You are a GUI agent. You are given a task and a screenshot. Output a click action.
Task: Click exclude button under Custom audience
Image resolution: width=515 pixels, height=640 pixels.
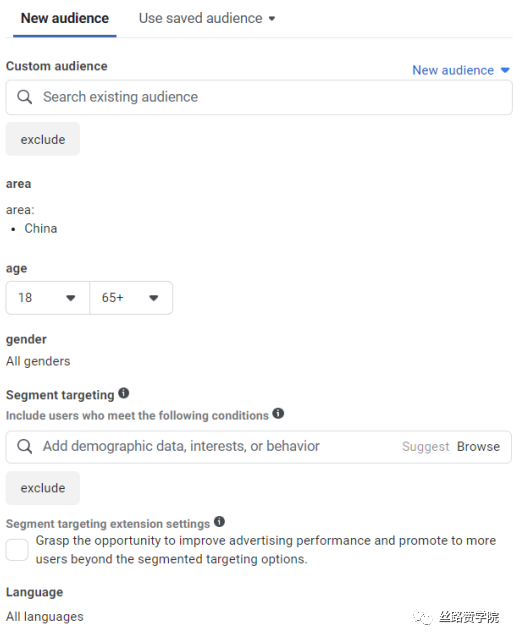click(x=43, y=140)
